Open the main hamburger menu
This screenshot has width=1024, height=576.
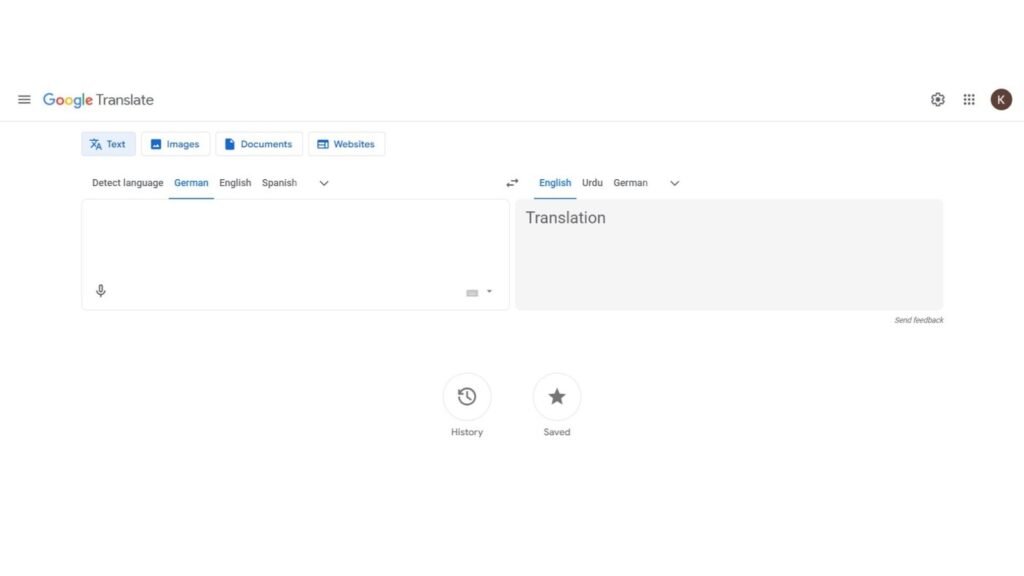[24, 99]
